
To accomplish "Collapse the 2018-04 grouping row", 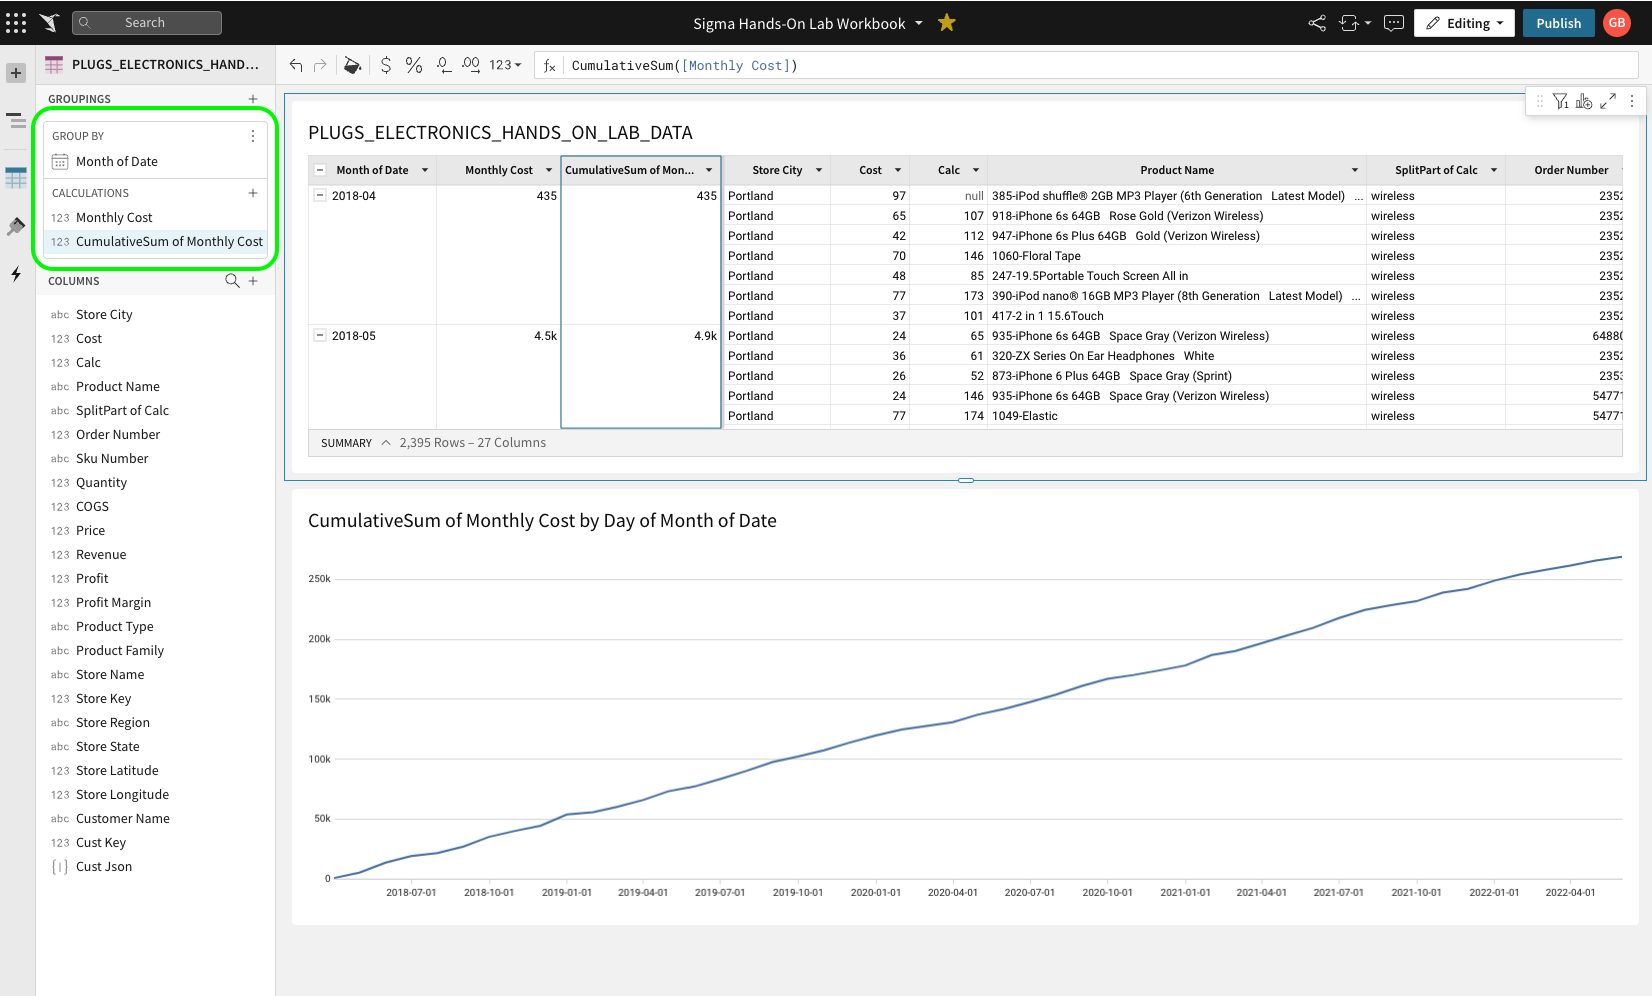I will tap(320, 195).
